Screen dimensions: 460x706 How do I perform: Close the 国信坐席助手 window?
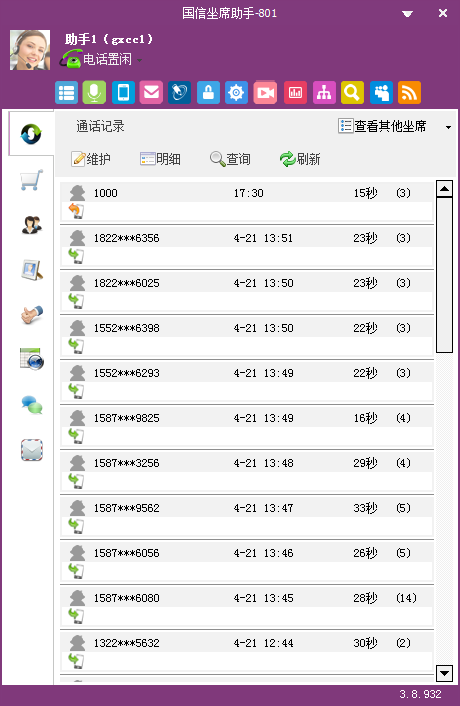coord(443,14)
